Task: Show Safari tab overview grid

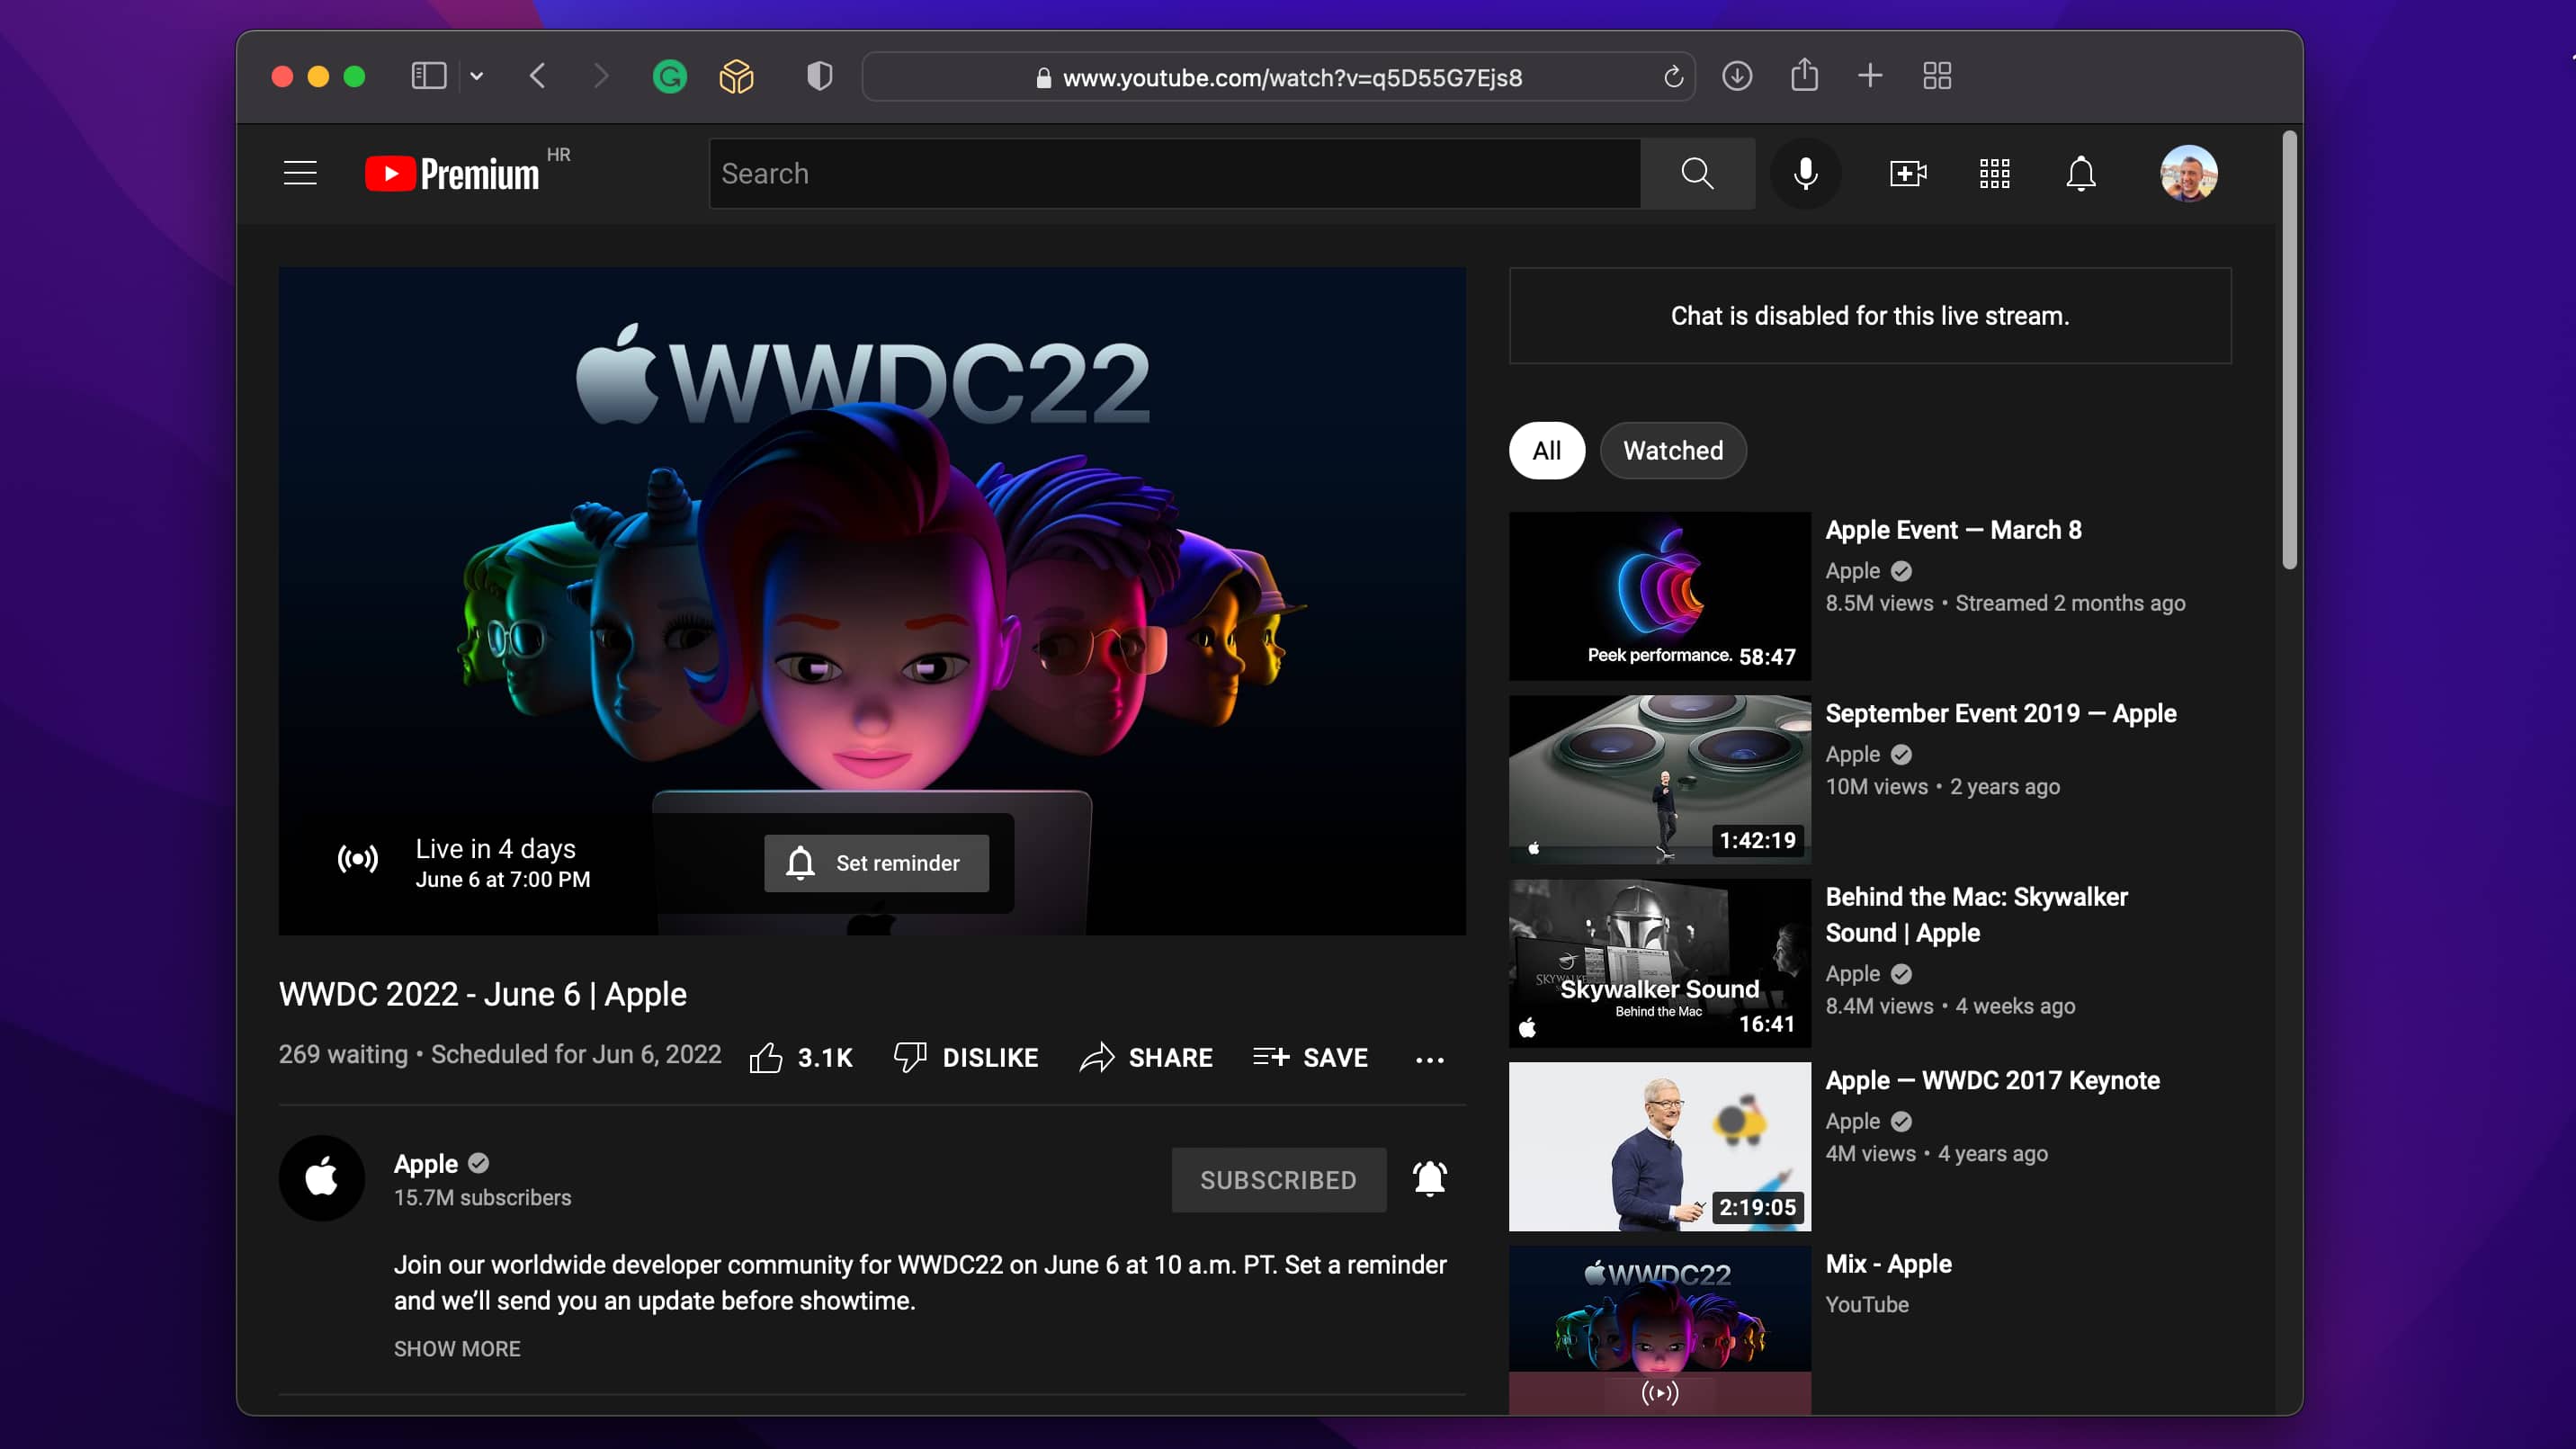Action: tap(1937, 76)
